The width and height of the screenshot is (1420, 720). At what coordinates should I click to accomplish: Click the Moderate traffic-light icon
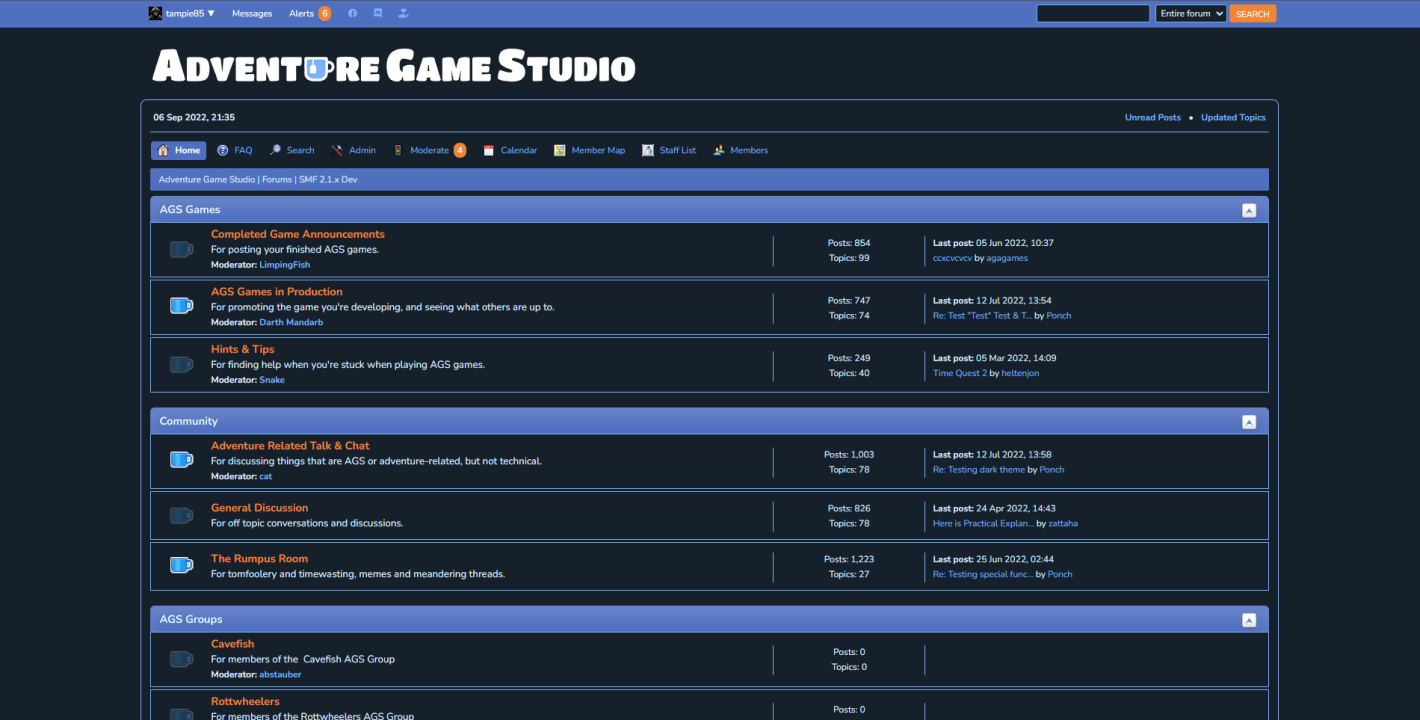[398, 150]
